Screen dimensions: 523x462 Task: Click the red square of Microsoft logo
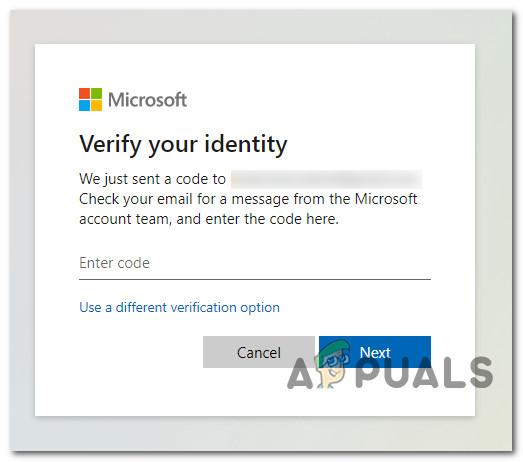click(x=84, y=93)
